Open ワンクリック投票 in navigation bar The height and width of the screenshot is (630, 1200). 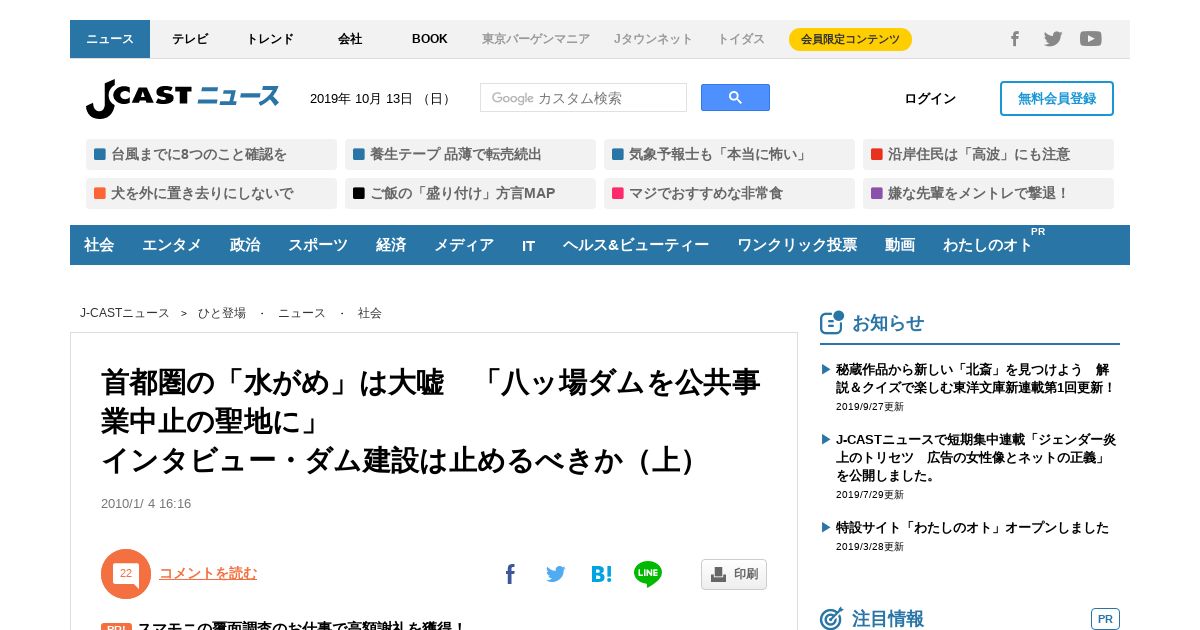click(x=797, y=245)
